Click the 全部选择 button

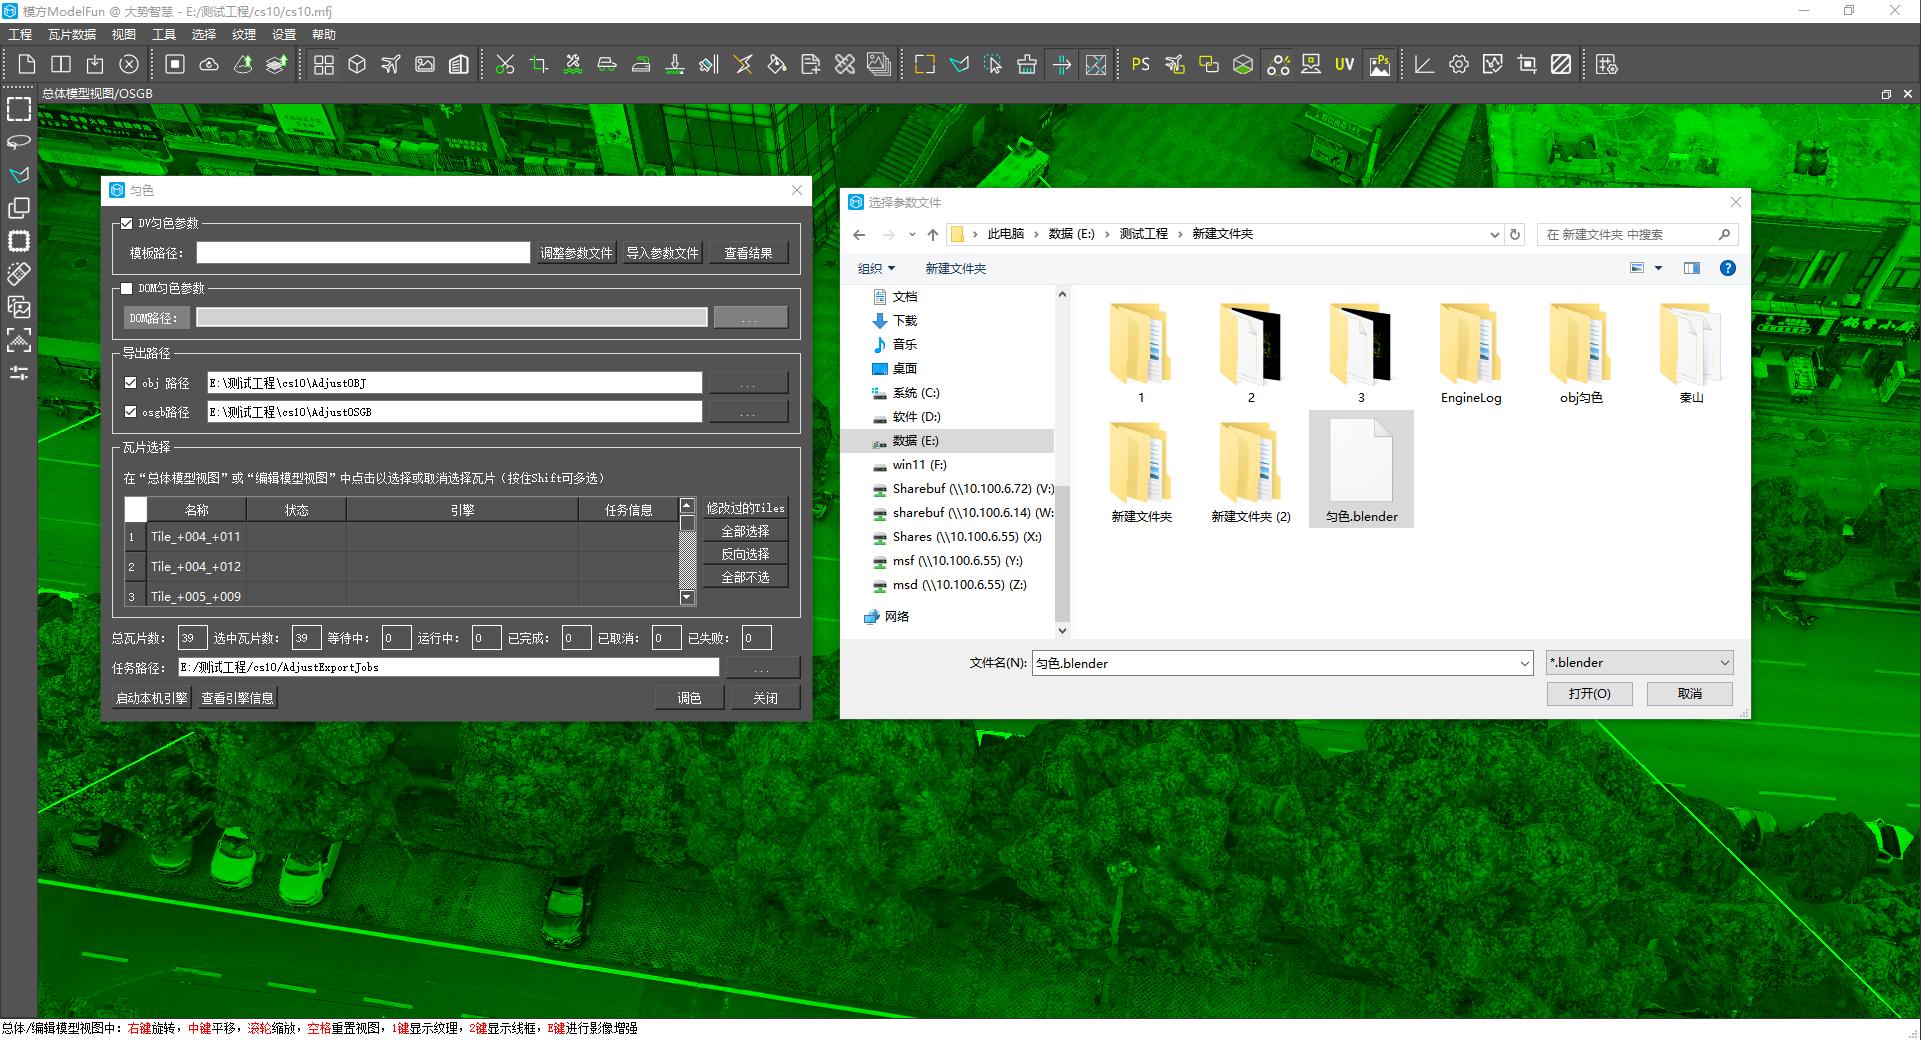(745, 531)
